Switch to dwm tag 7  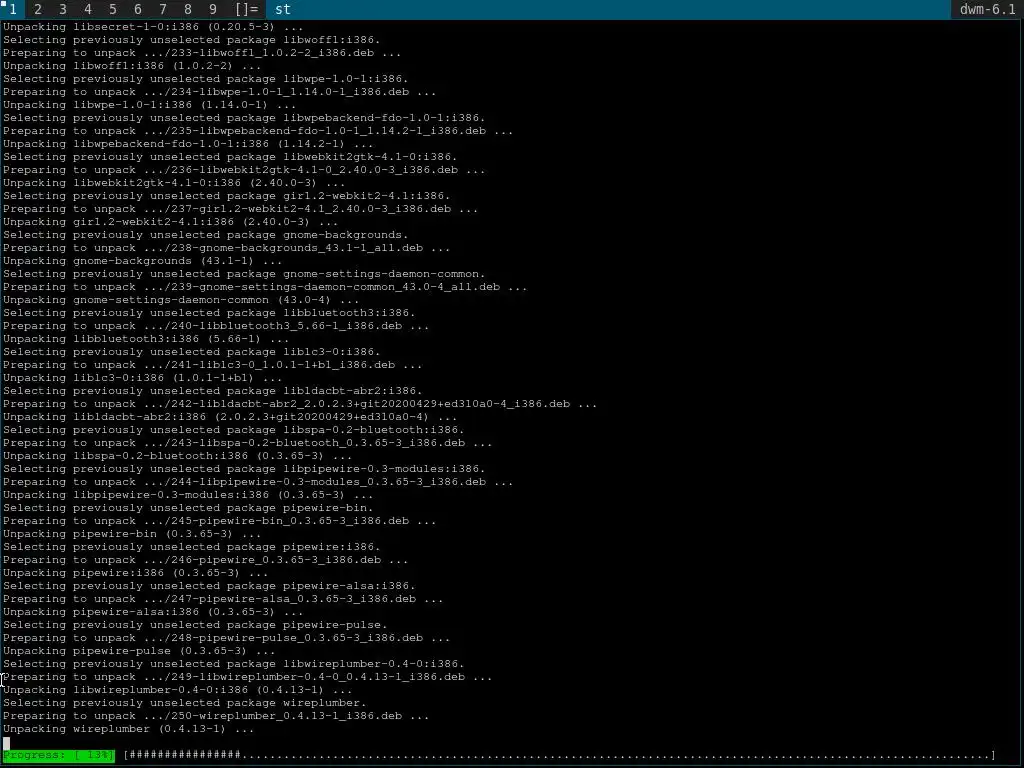coord(163,9)
